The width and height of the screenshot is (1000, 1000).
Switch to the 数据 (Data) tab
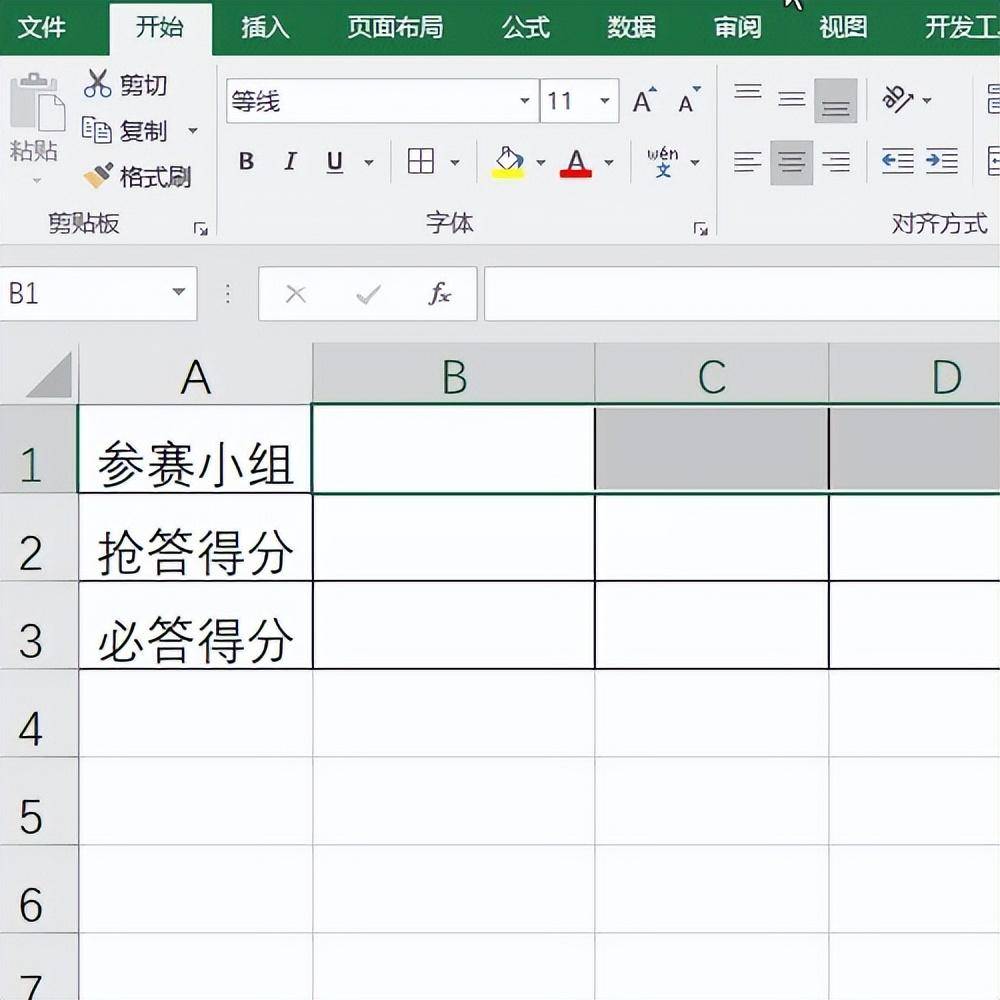[x=631, y=27]
